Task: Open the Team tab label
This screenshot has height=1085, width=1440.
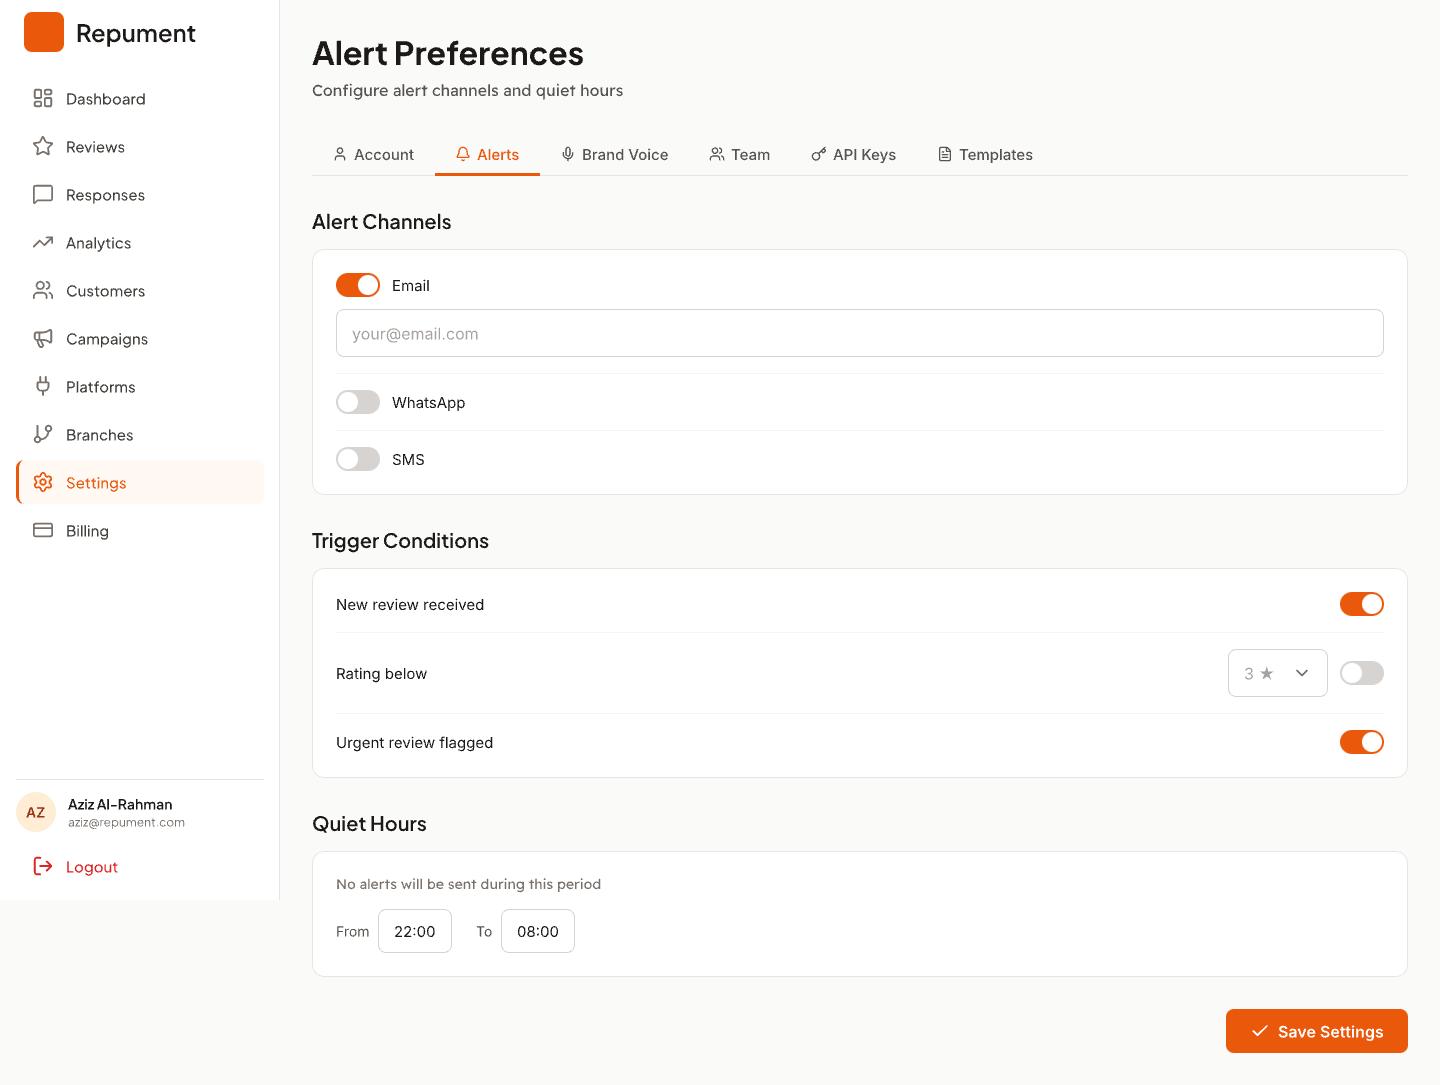Action: coord(750,155)
